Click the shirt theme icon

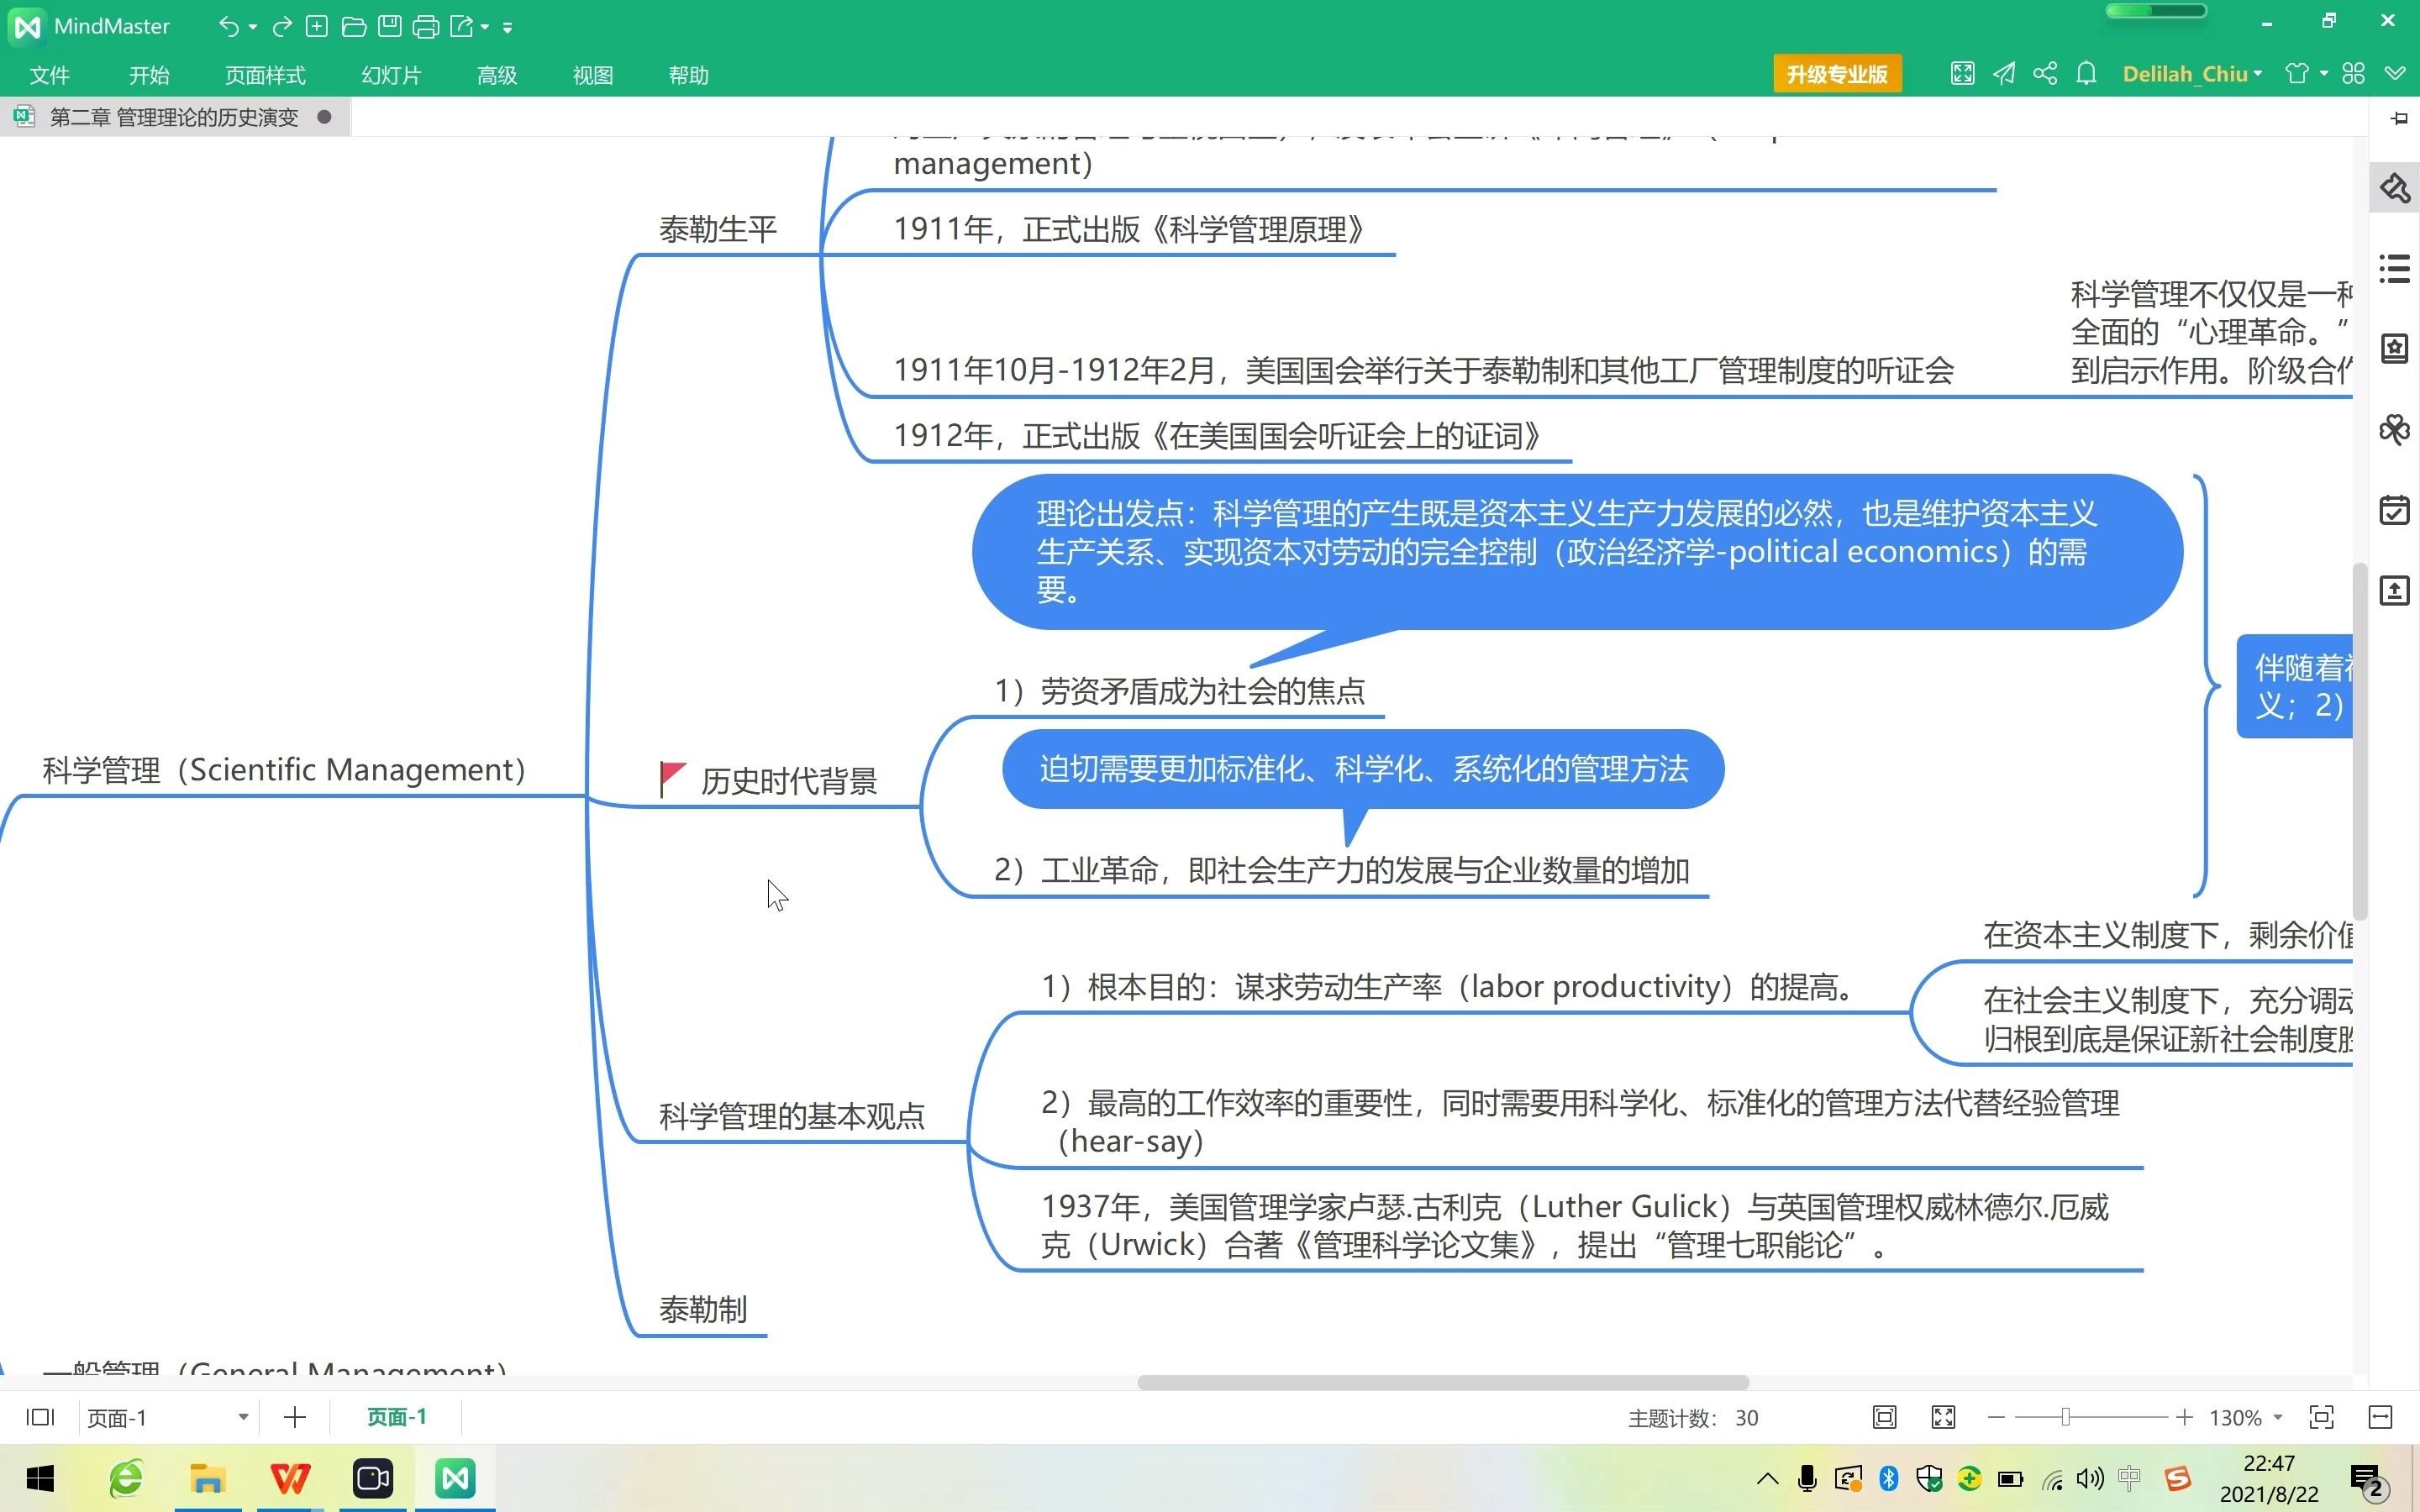click(2297, 74)
